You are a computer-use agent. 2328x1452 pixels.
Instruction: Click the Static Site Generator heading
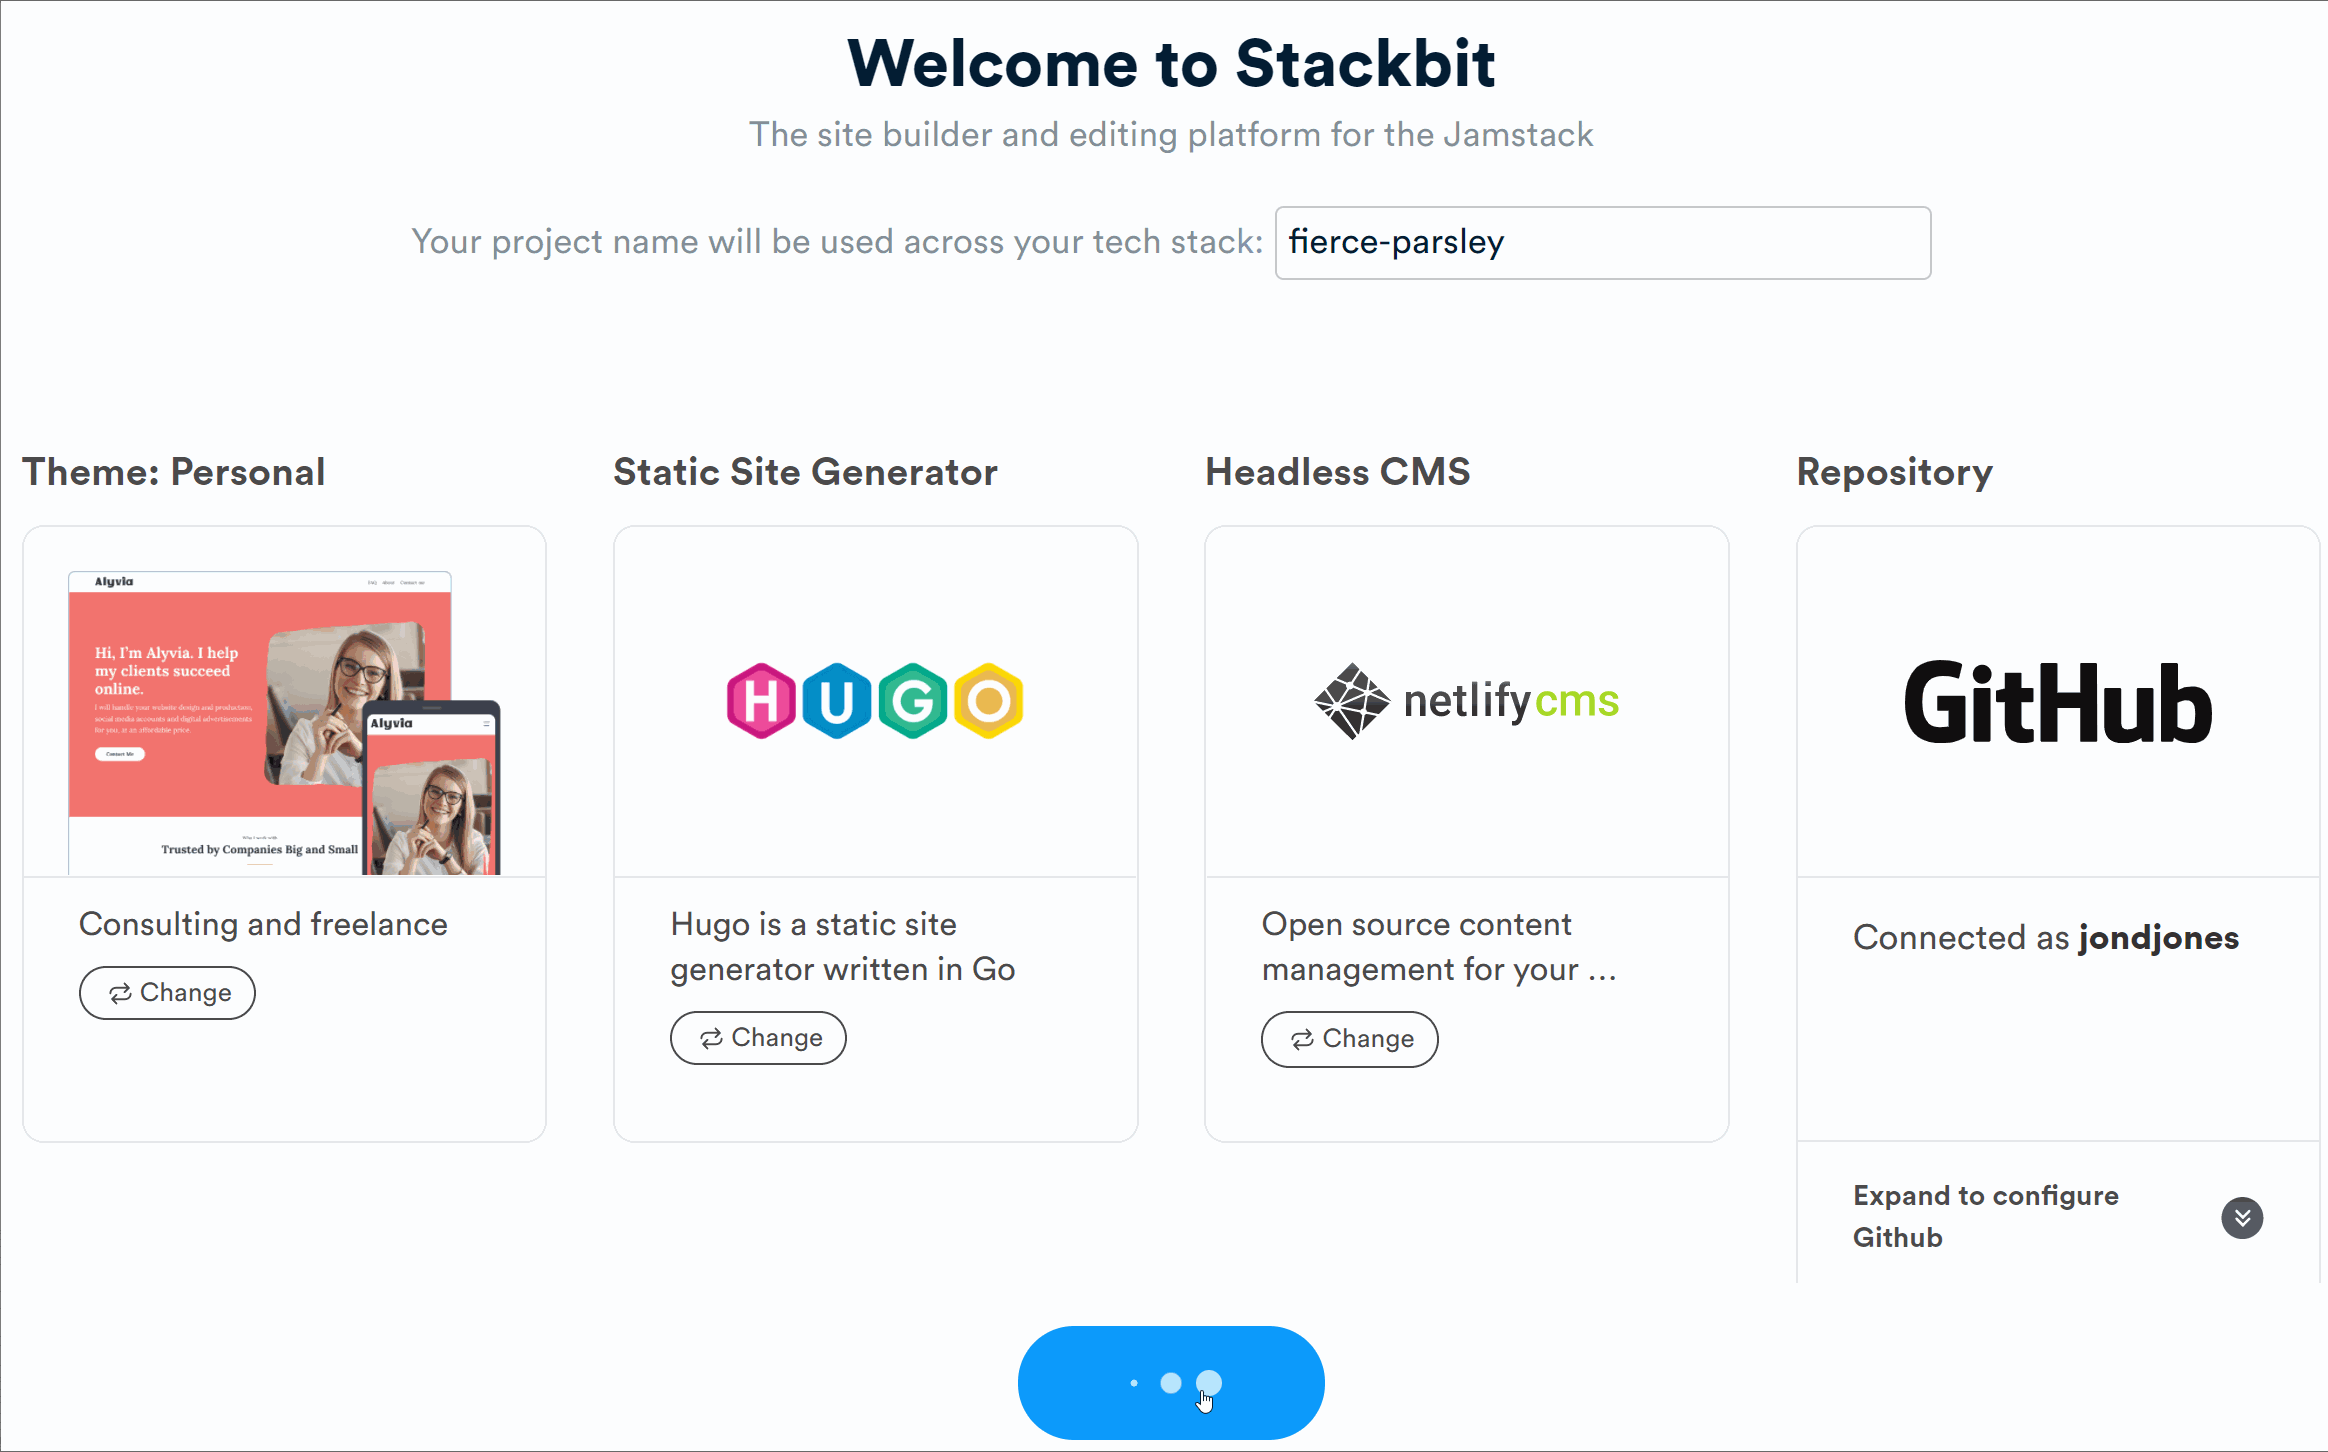(x=805, y=472)
